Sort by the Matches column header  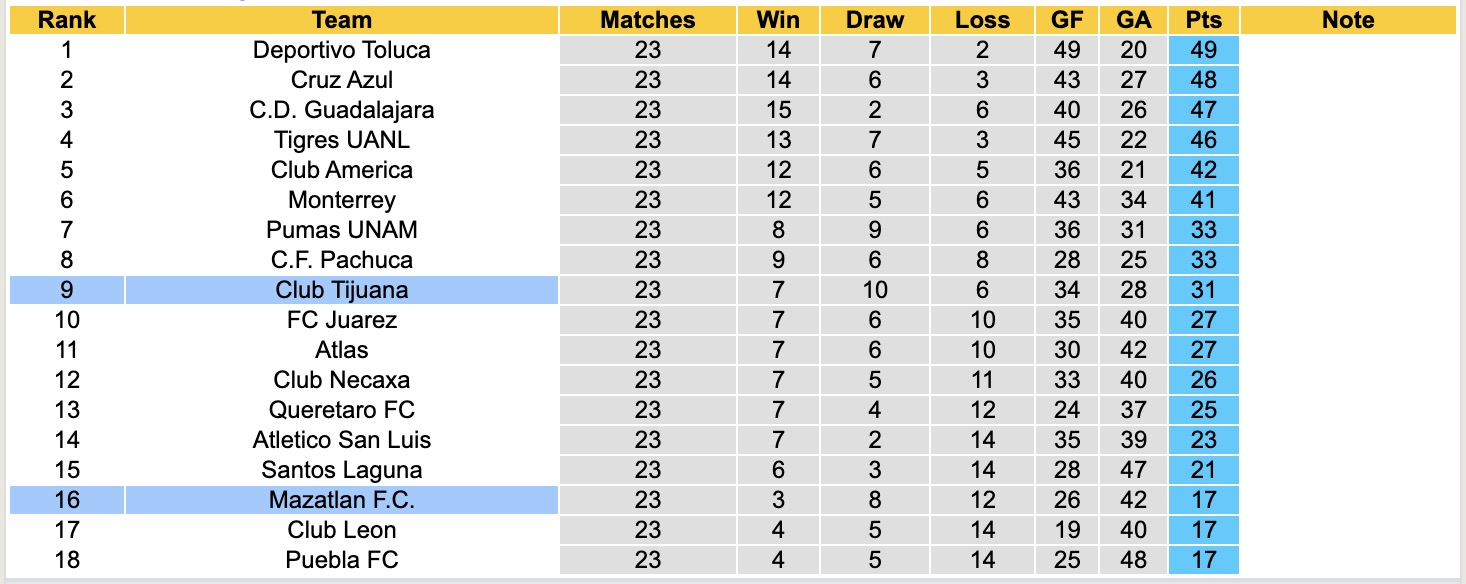647,20
